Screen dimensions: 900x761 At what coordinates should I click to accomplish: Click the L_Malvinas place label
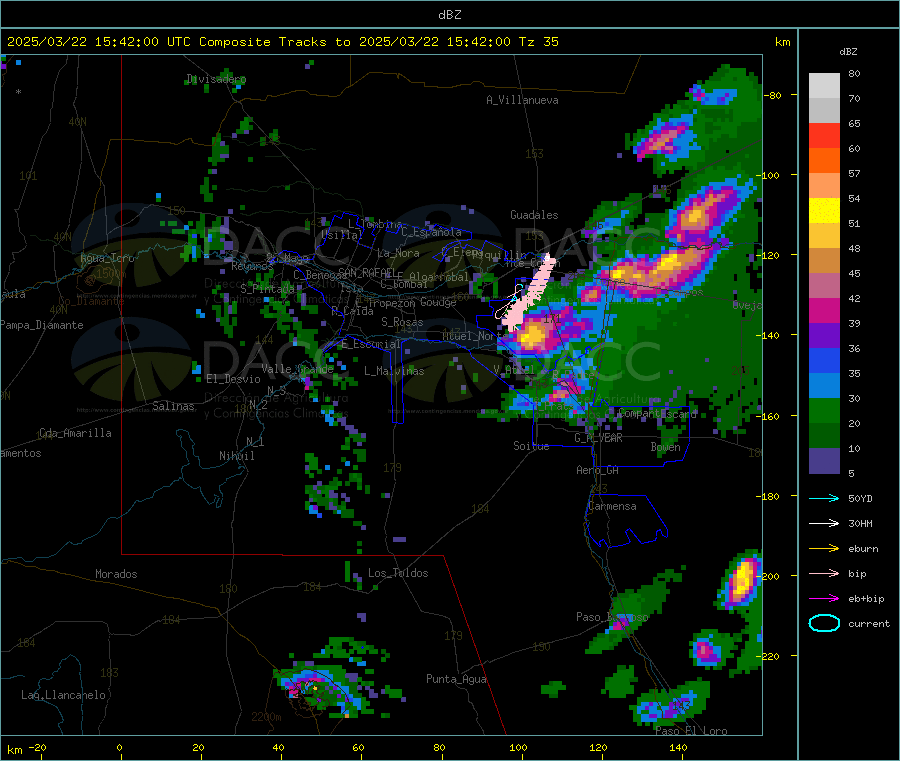(x=394, y=371)
